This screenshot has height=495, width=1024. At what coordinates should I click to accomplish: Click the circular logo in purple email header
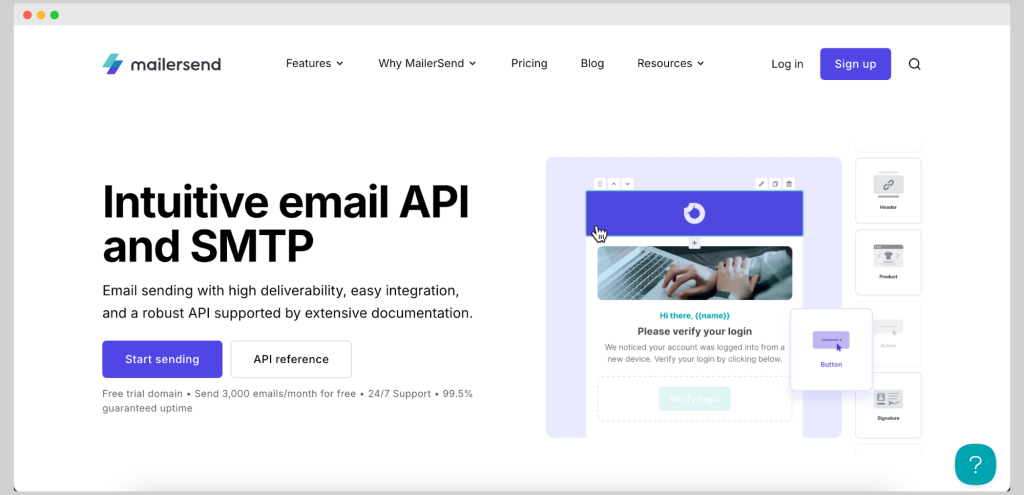click(694, 214)
